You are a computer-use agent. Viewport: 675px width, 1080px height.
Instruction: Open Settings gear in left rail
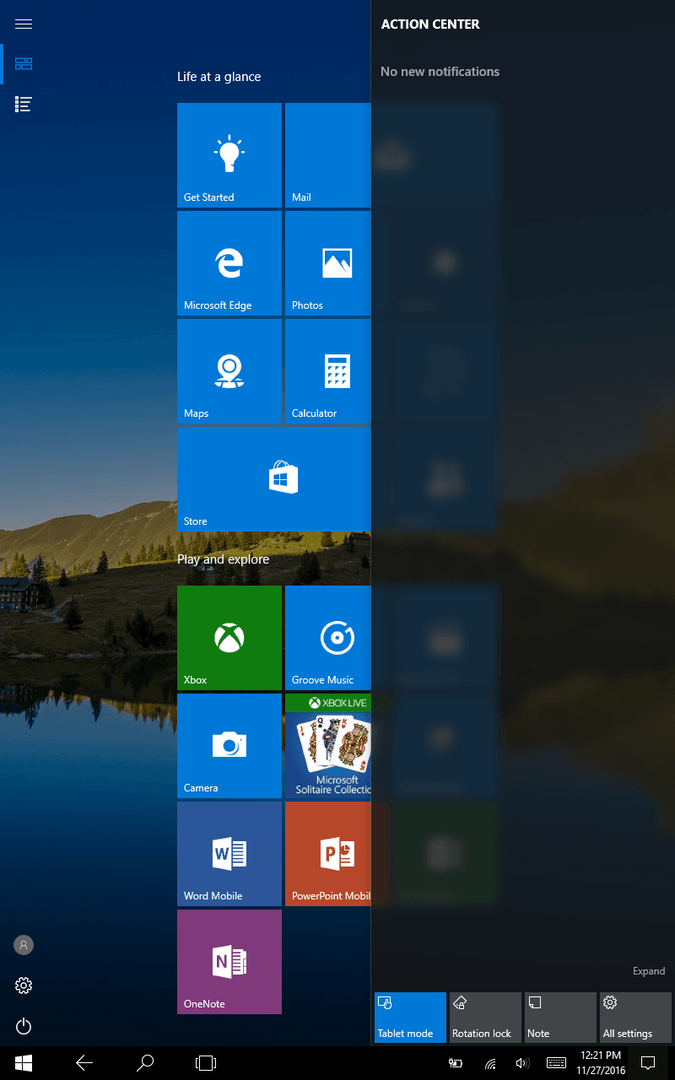click(23, 986)
